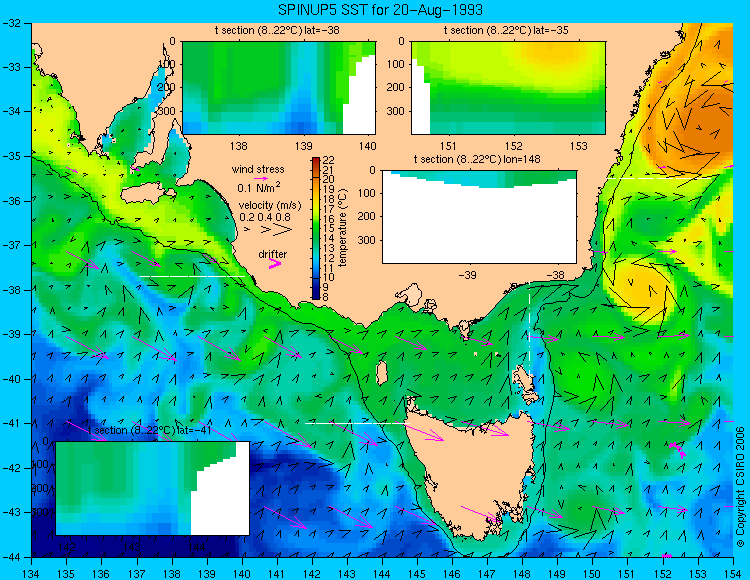Click the 0.1 N/m² legend value
Screen dimensions: 750x580
259,188
